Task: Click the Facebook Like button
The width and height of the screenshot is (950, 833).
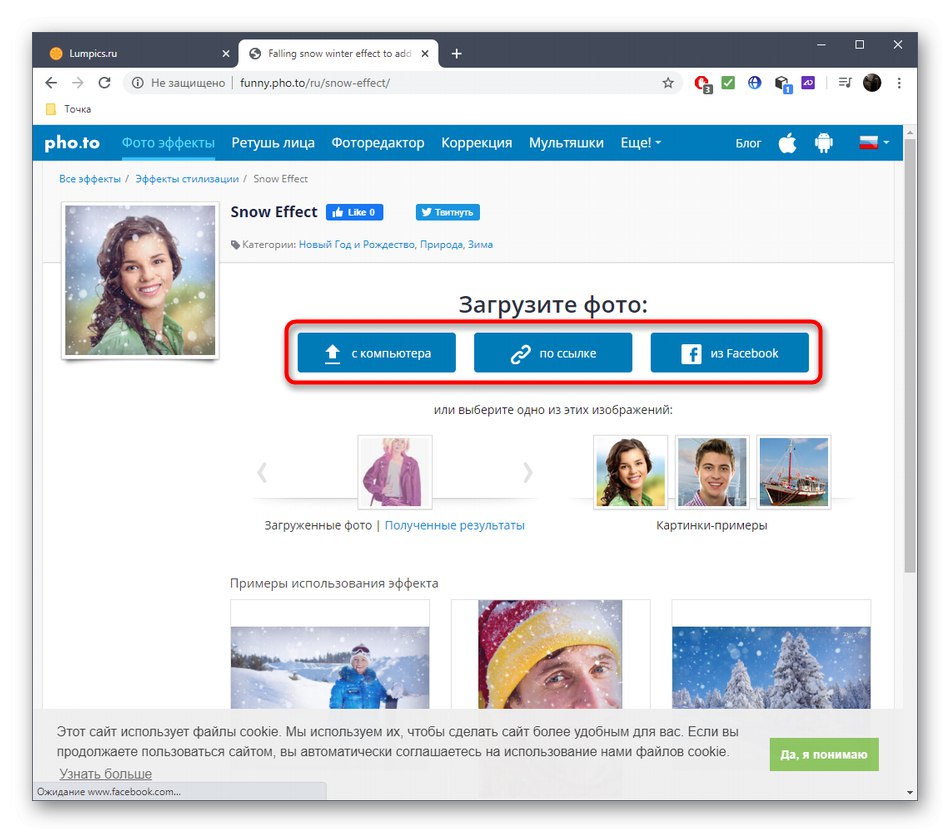Action: 354,212
